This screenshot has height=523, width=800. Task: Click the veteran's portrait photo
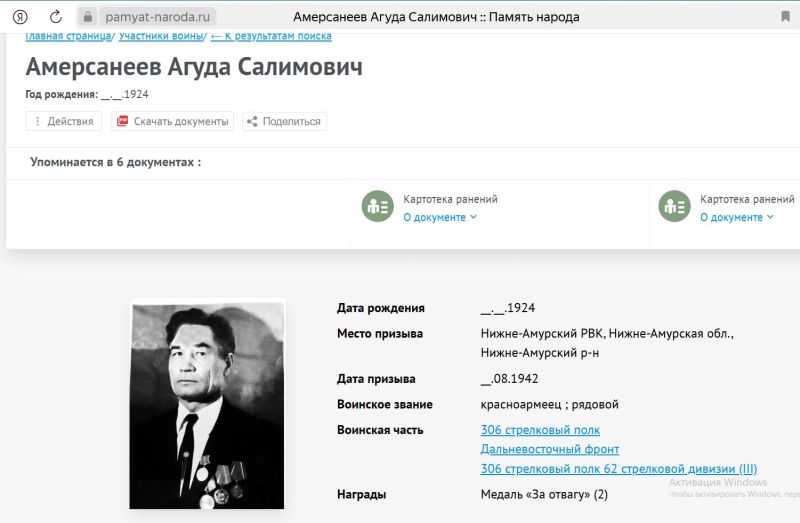pyautogui.click(x=208, y=405)
